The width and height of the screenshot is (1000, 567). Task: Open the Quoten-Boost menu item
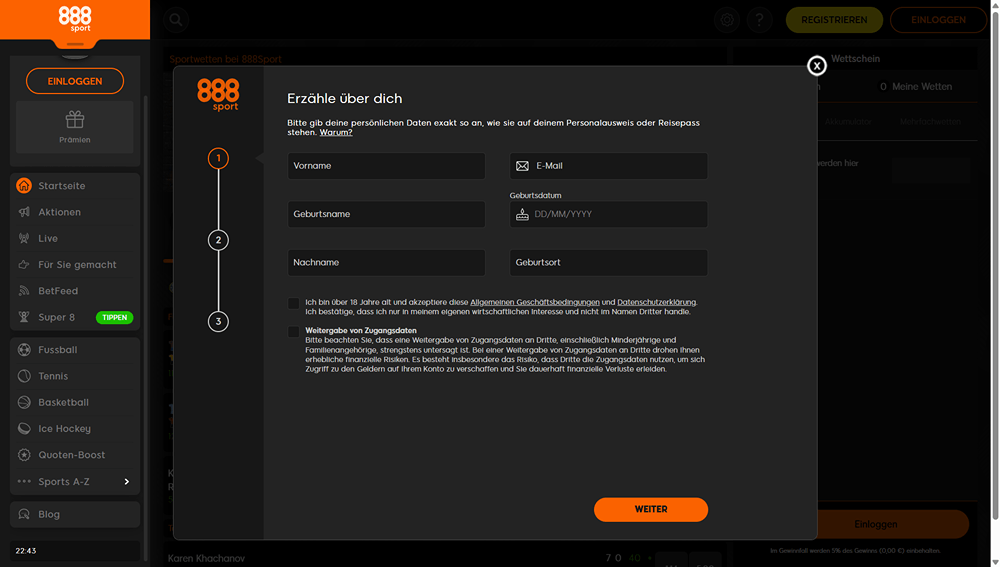(x=75, y=455)
